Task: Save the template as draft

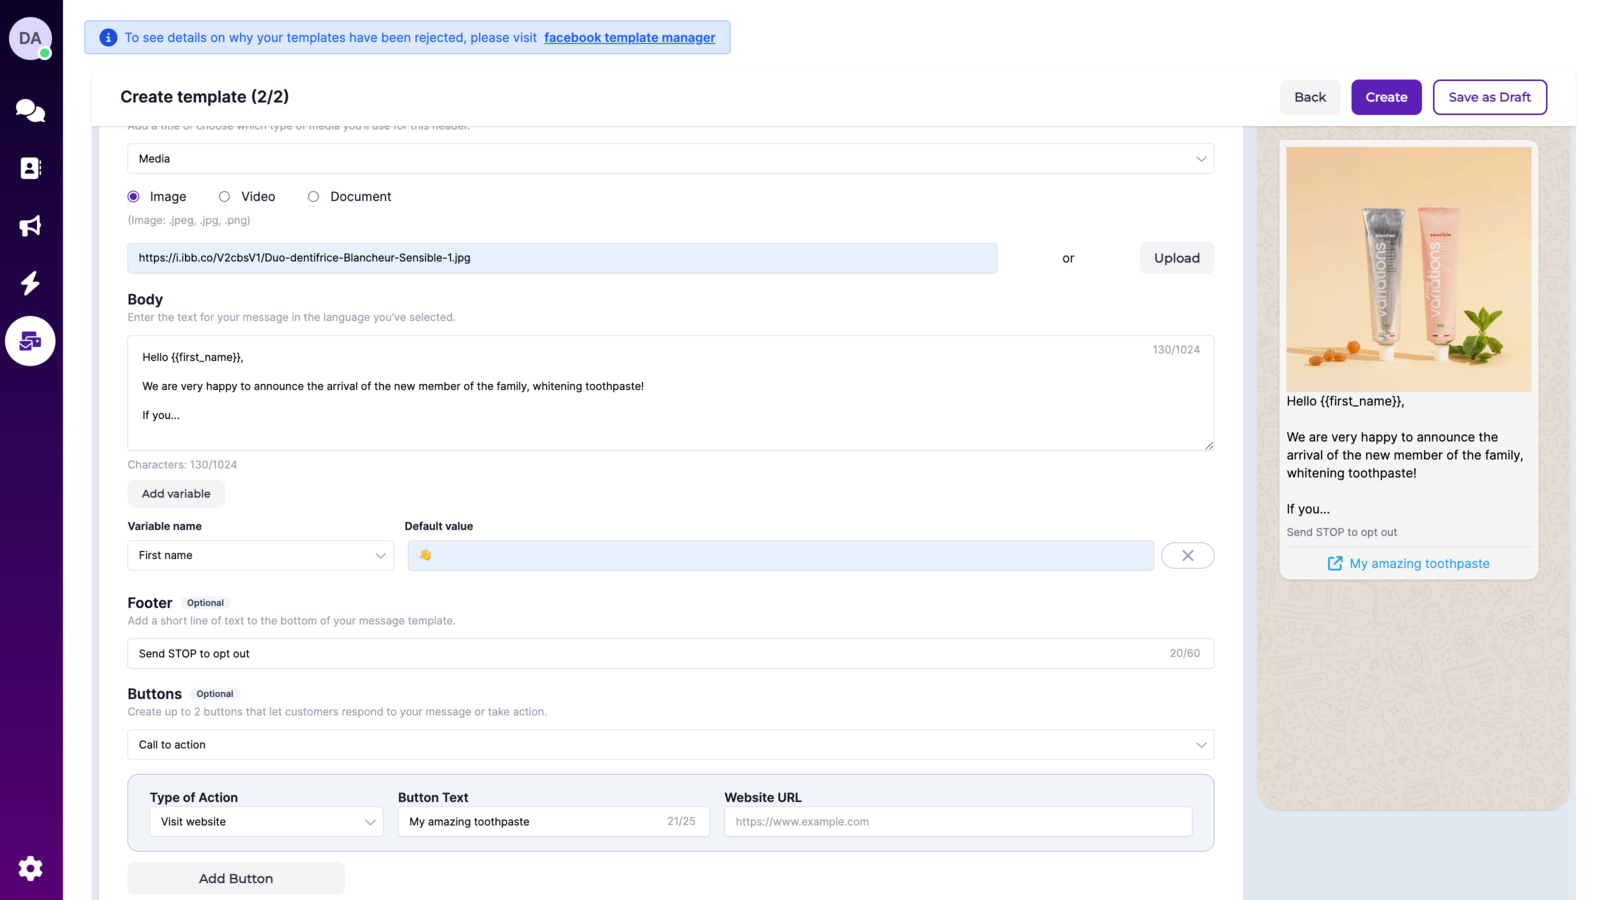Action: click(x=1489, y=97)
